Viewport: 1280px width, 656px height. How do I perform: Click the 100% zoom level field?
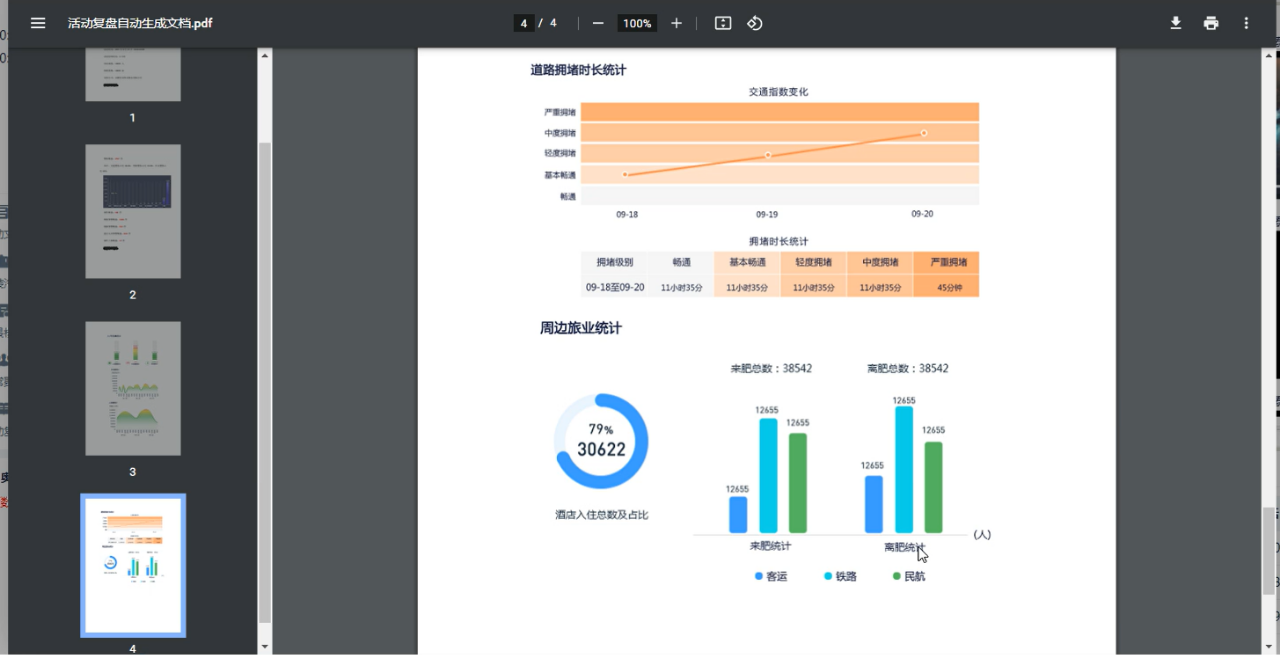(636, 23)
